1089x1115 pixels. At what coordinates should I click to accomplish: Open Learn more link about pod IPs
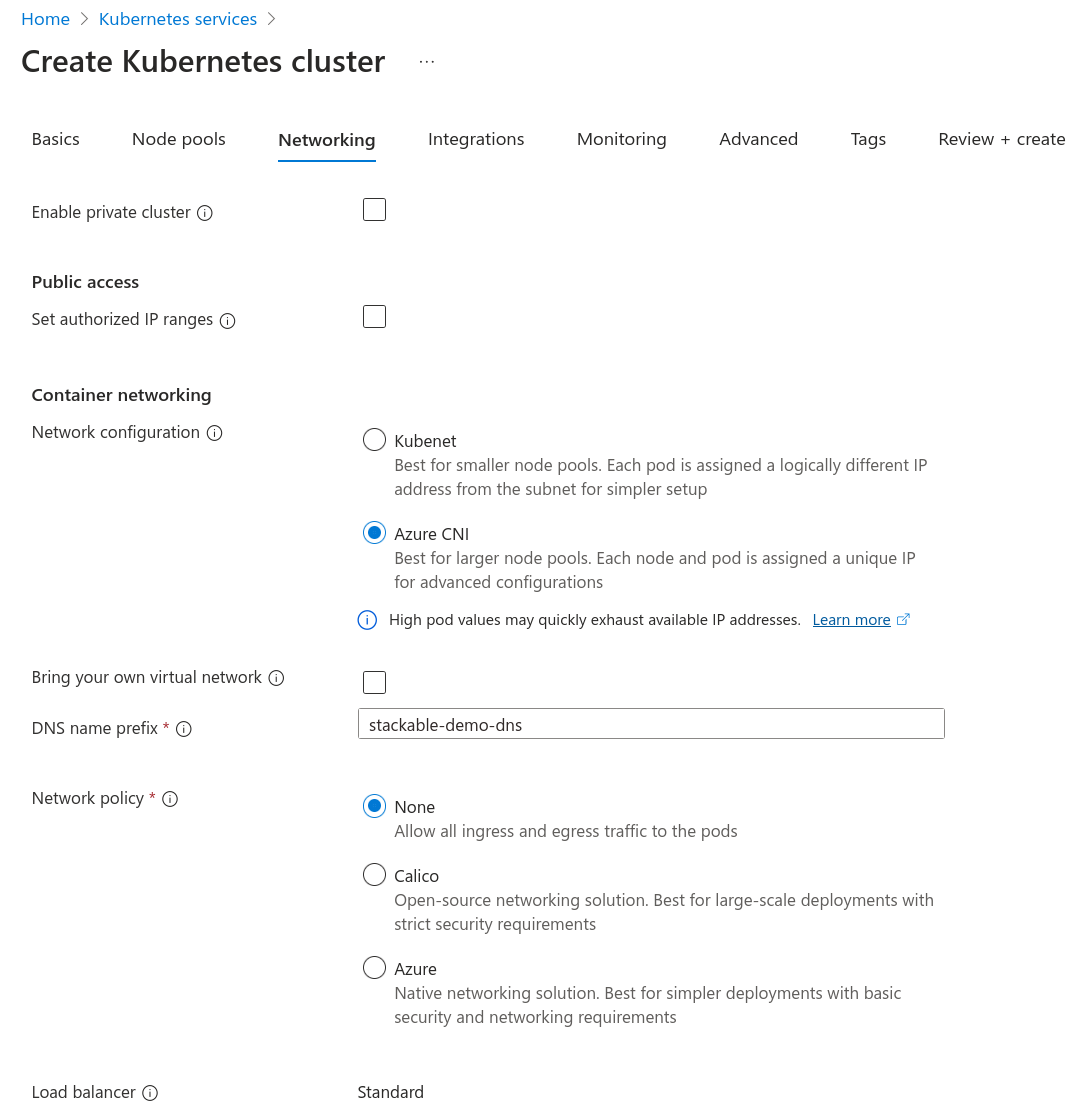point(851,620)
